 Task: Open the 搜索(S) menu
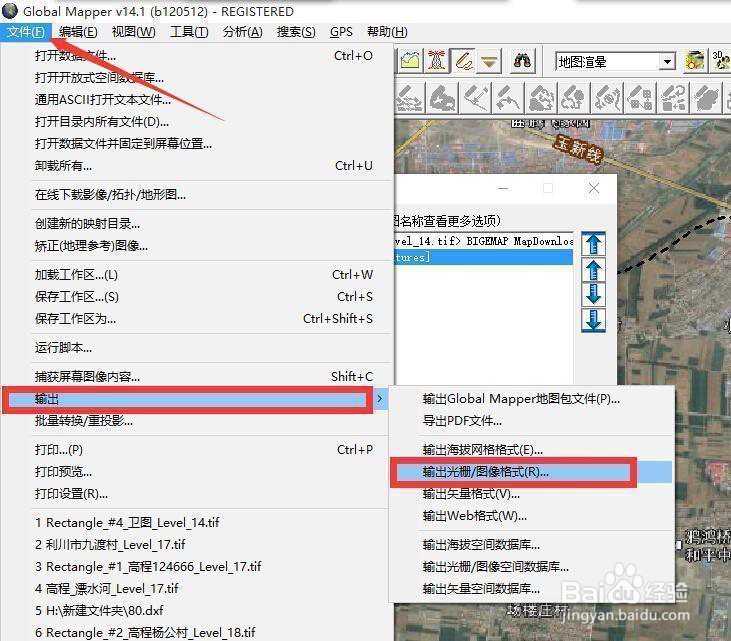click(x=296, y=32)
